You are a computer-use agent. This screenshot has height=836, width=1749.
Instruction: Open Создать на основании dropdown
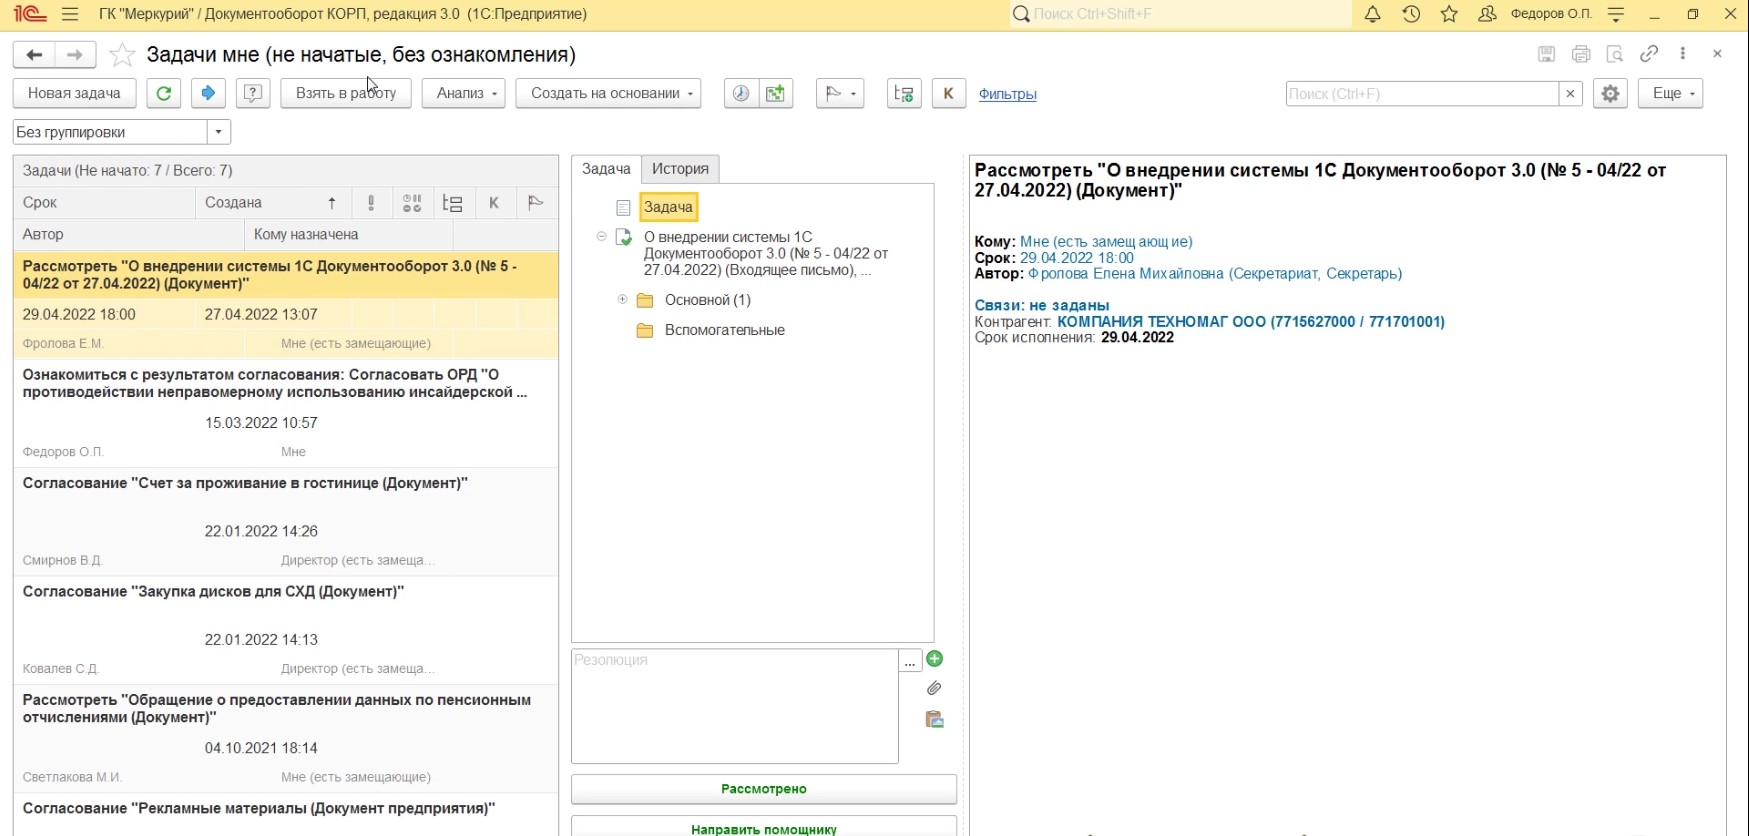tap(608, 93)
